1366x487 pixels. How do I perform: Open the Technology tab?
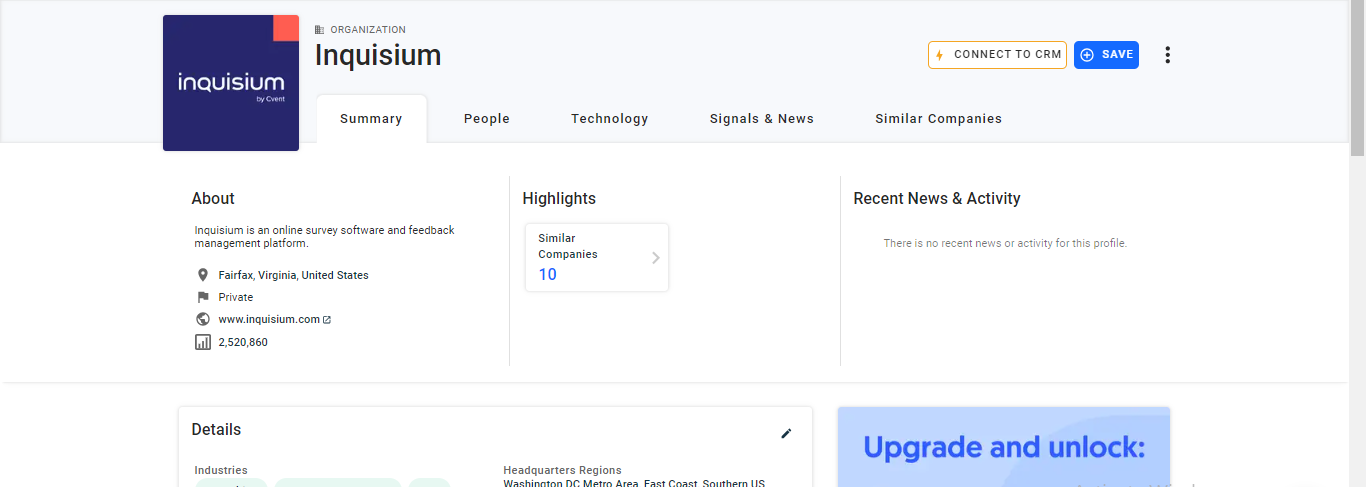point(609,119)
